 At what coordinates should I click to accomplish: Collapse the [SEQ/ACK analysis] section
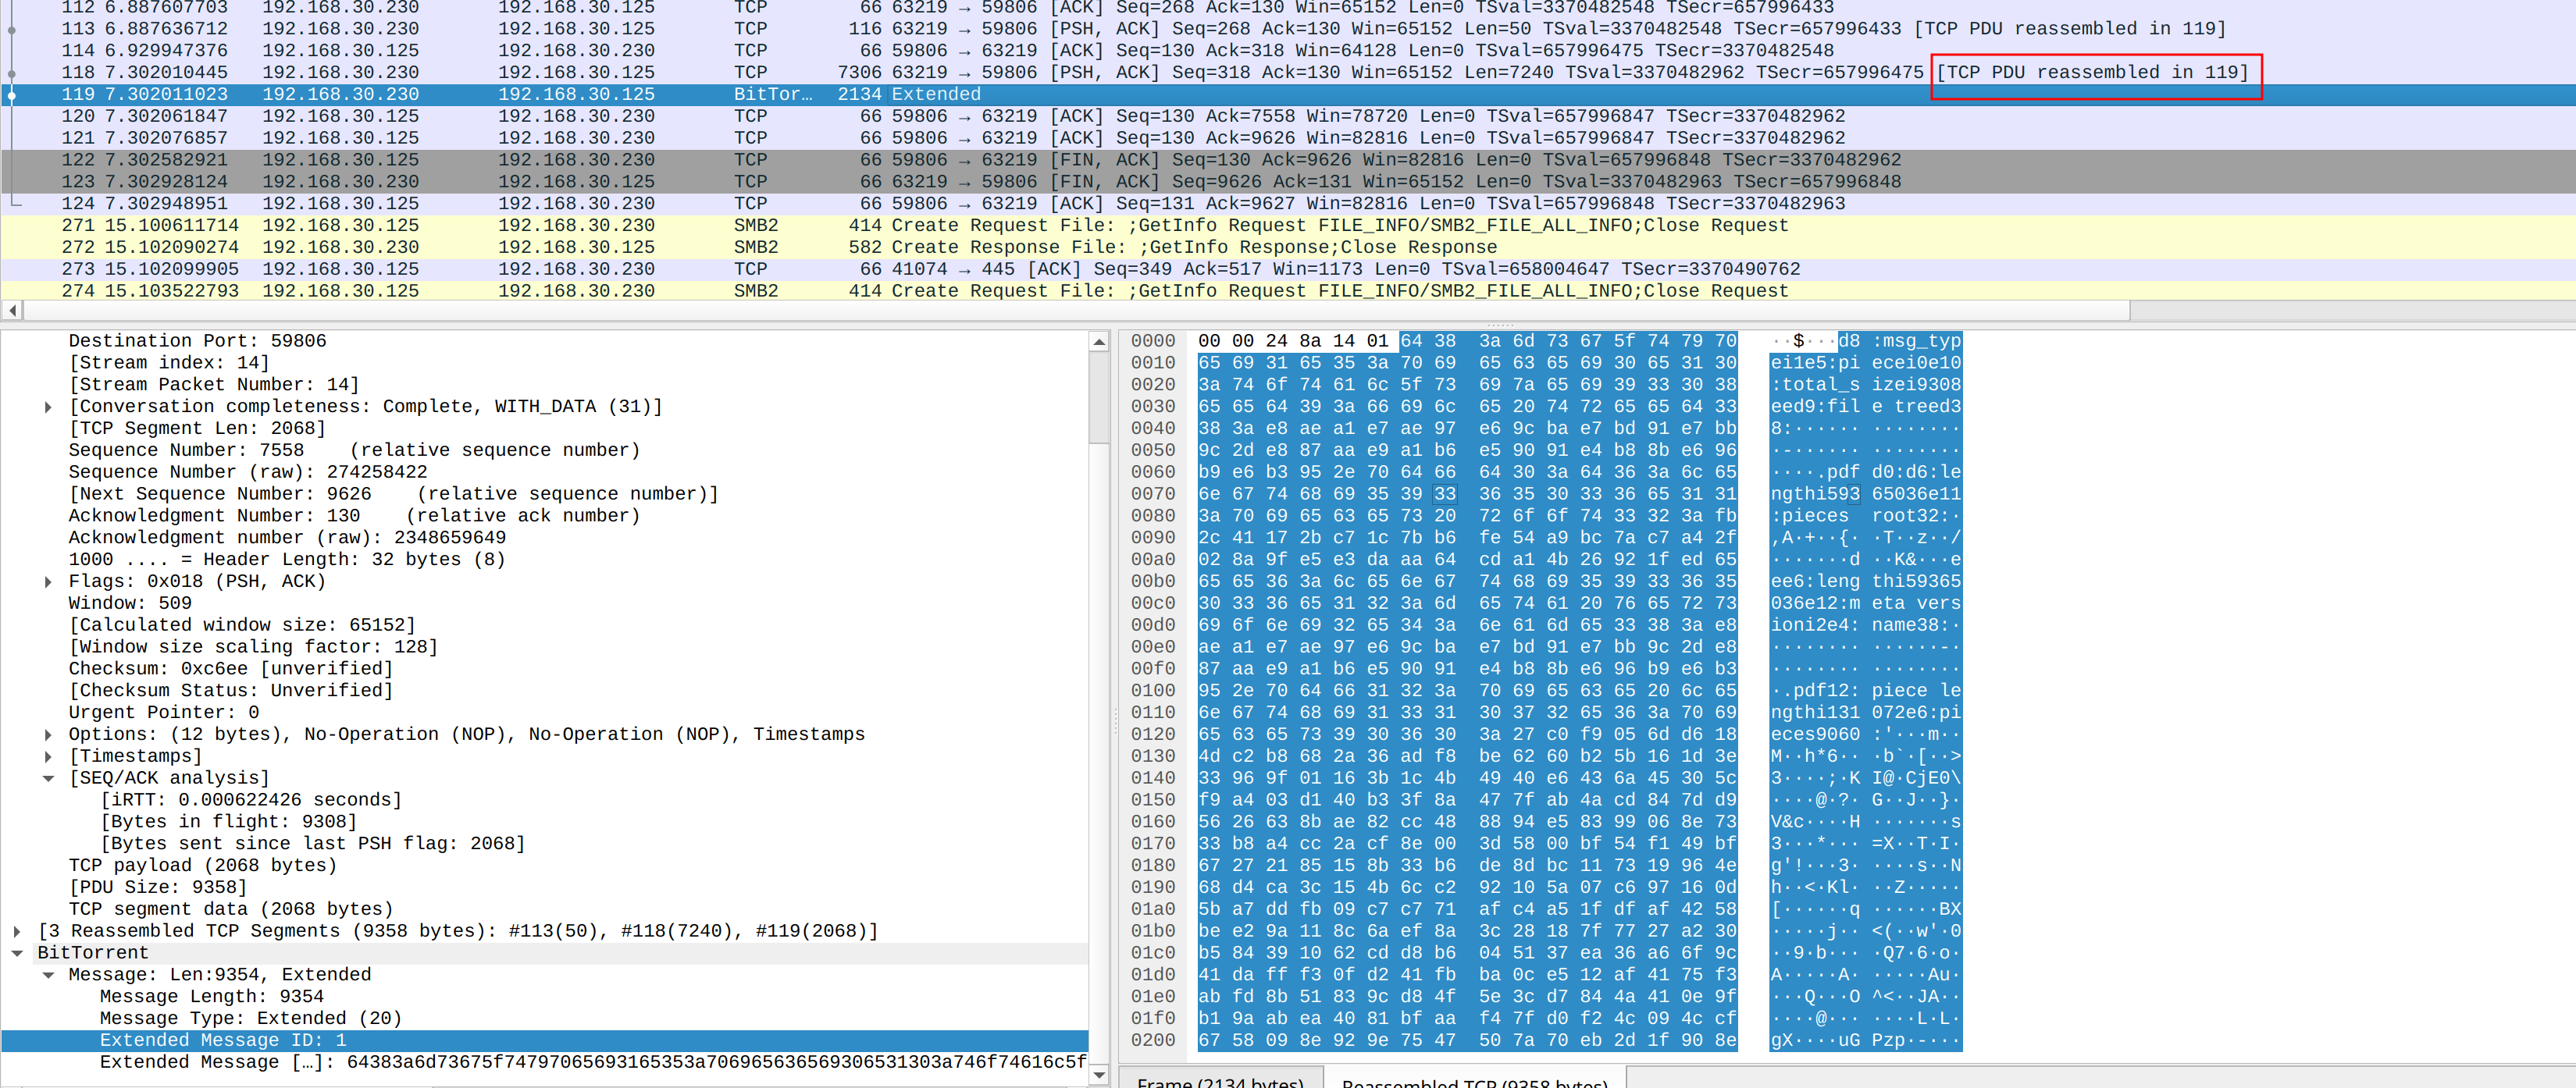[47, 779]
